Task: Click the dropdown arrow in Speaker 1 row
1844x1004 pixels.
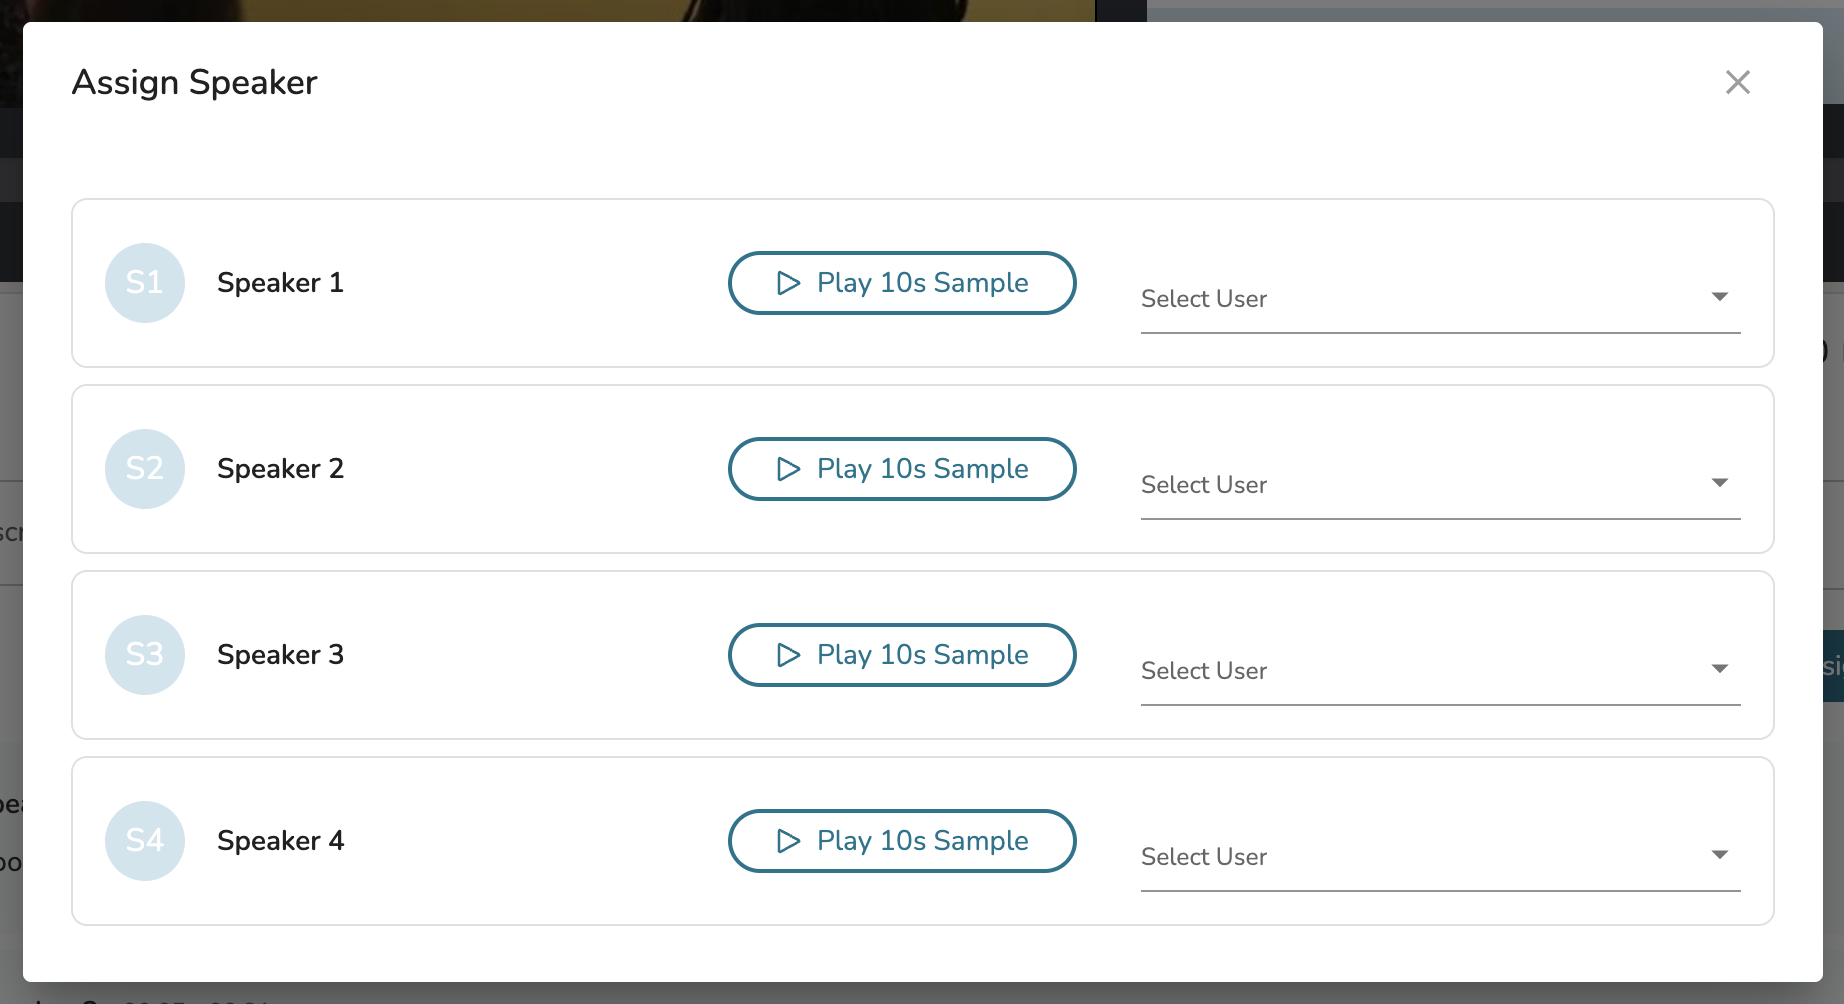Action: pos(1720,297)
